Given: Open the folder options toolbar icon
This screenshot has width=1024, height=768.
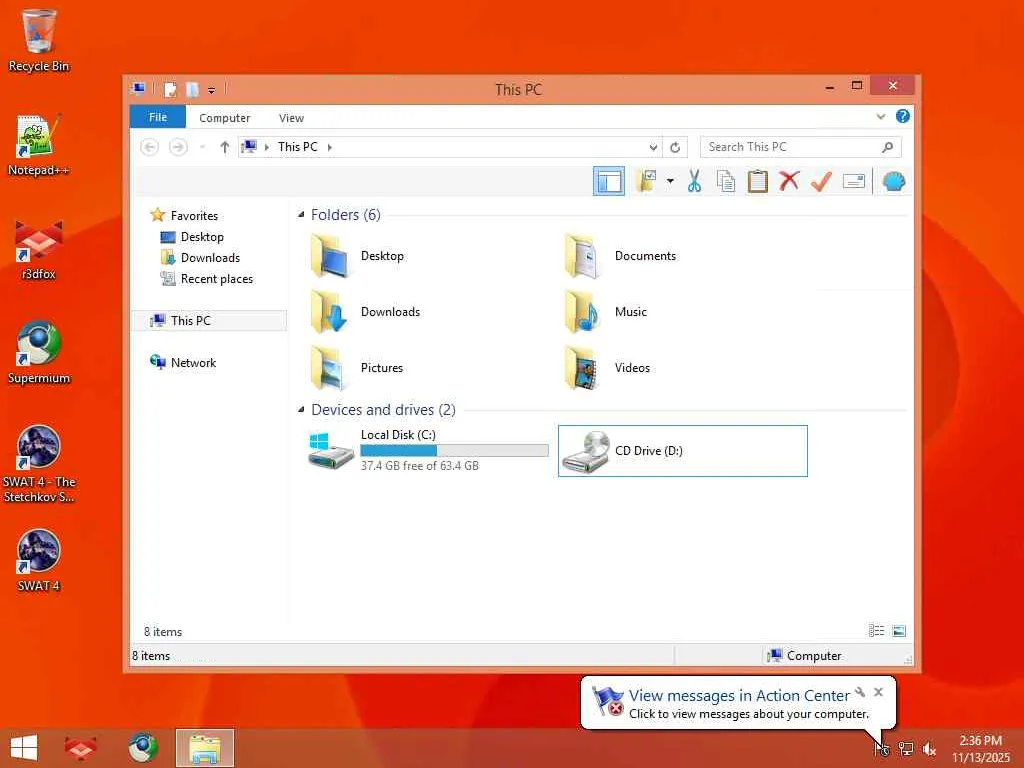Looking at the screenshot, I should 647,182.
